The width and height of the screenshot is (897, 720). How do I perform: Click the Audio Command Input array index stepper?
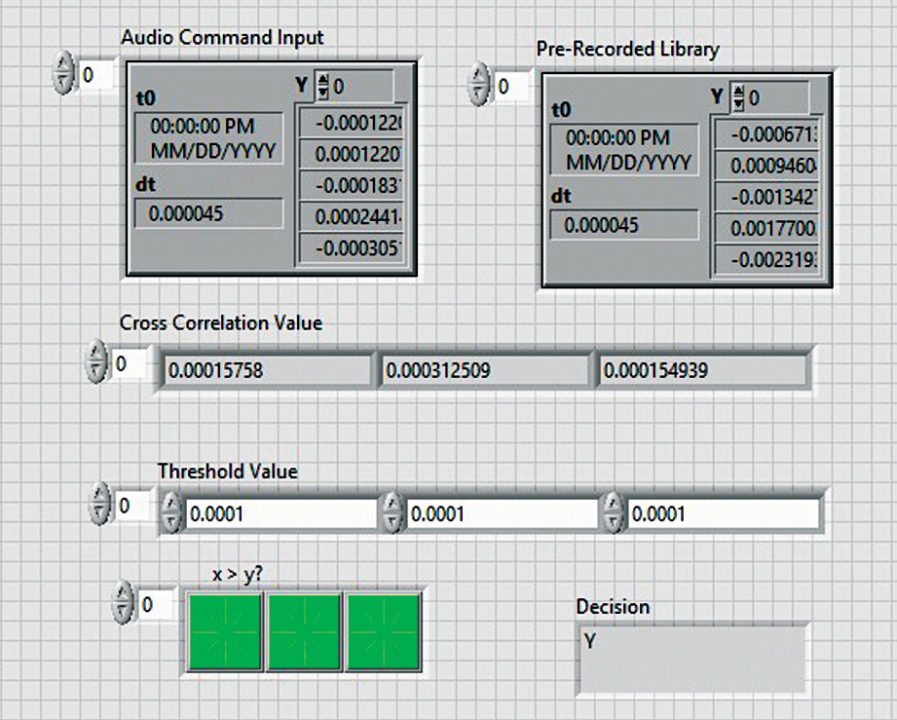click(x=65, y=76)
